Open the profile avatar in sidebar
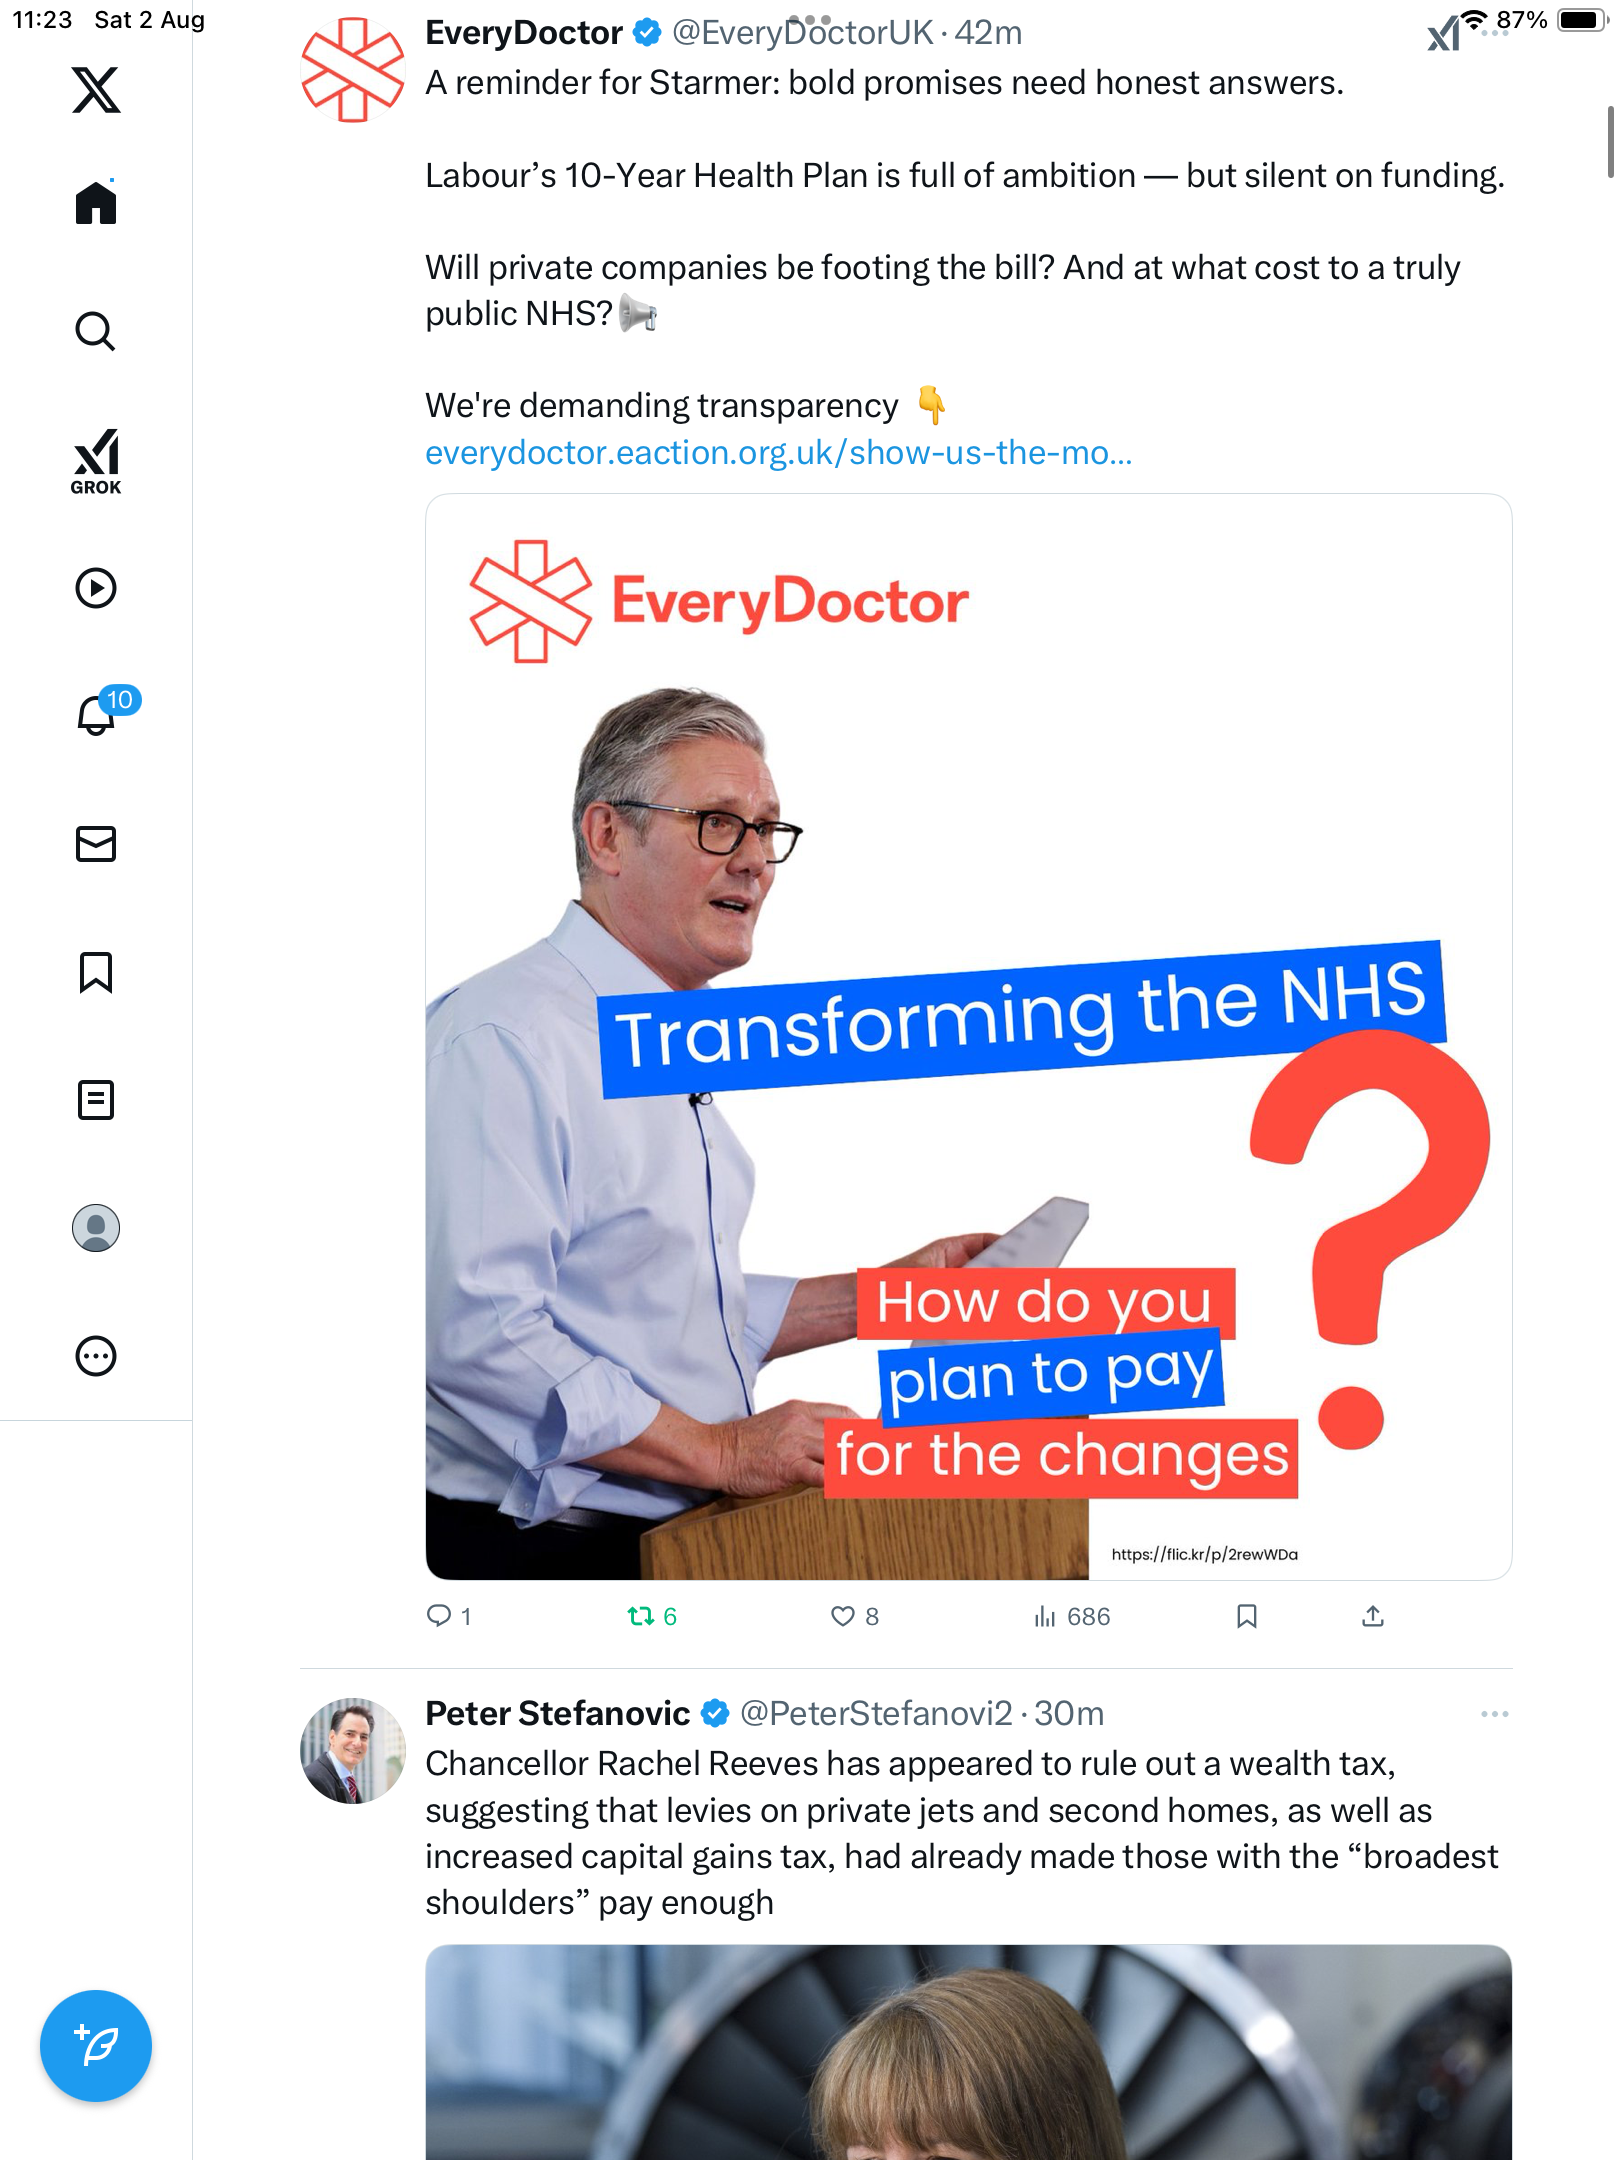1620x2160 pixels. tap(96, 1228)
